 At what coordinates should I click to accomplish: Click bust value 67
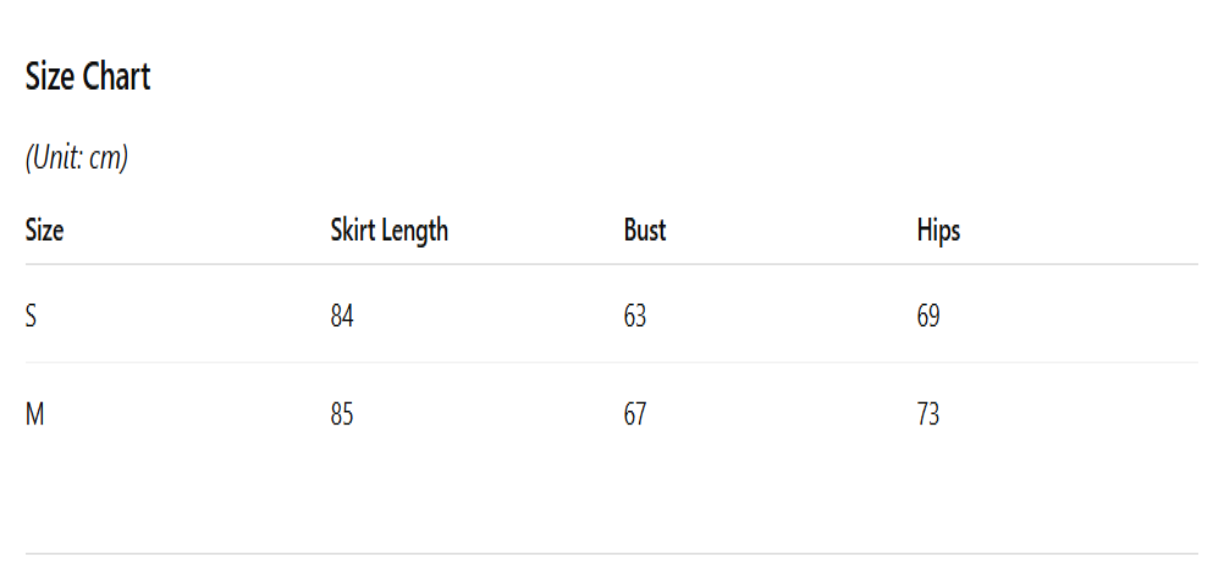click(635, 414)
